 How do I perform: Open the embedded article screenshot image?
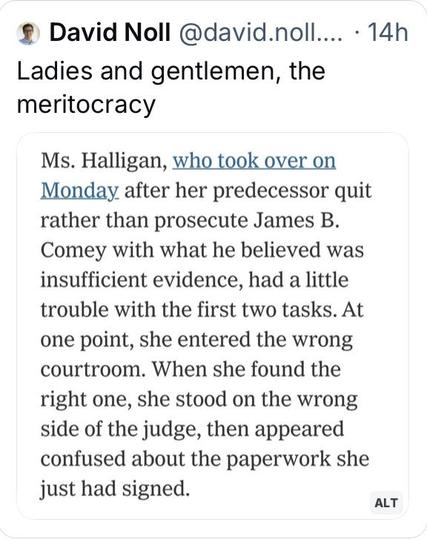click(212, 325)
